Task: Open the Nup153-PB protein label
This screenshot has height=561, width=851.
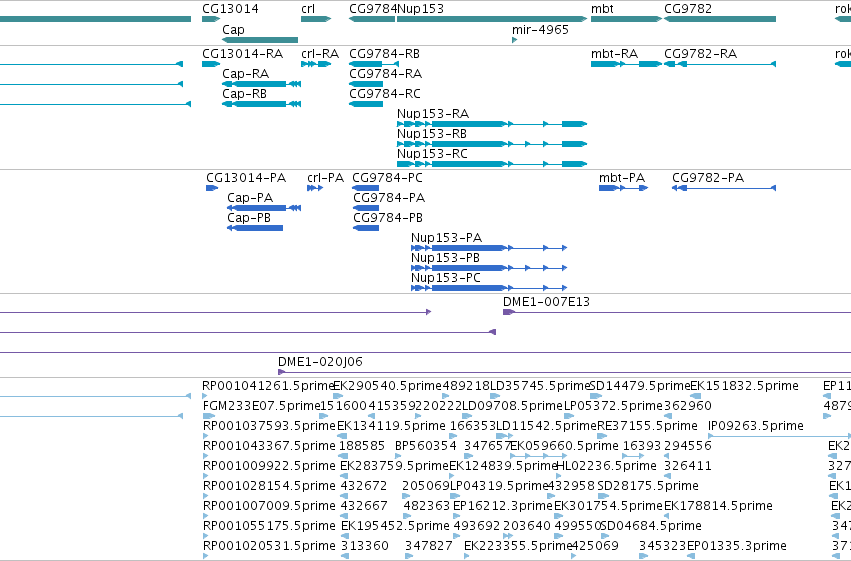Action: [445, 258]
